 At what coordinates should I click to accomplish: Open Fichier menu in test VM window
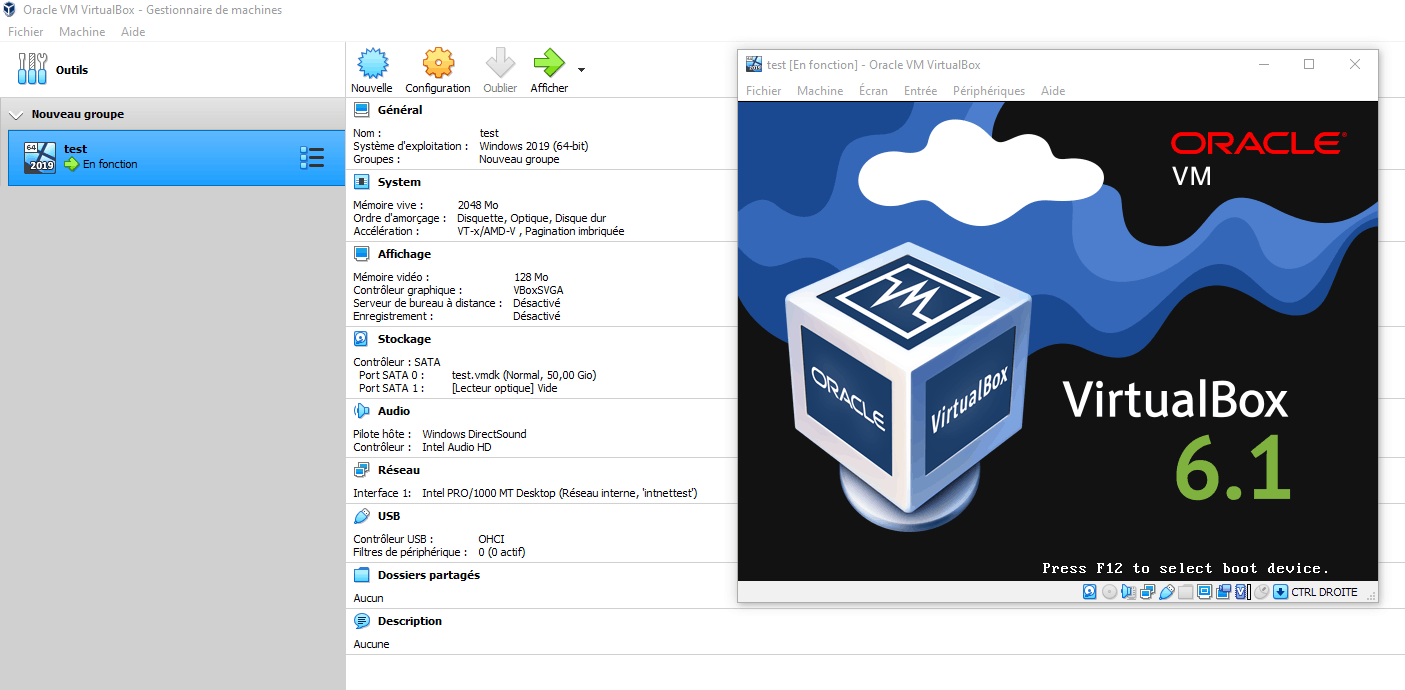pos(764,91)
